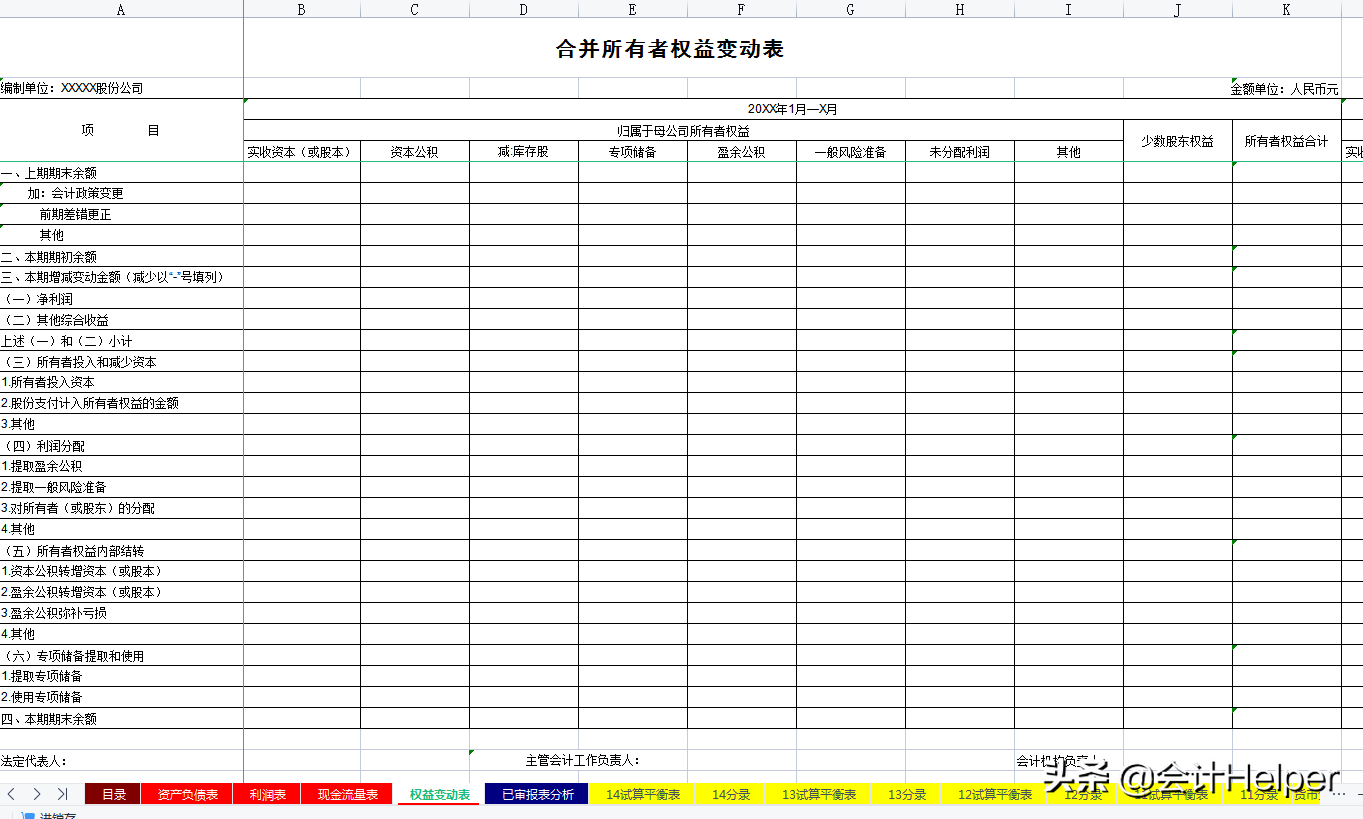The width and height of the screenshot is (1363, 819).
Task: Open the 14分录 sheet tab
Action: point(729,793)
